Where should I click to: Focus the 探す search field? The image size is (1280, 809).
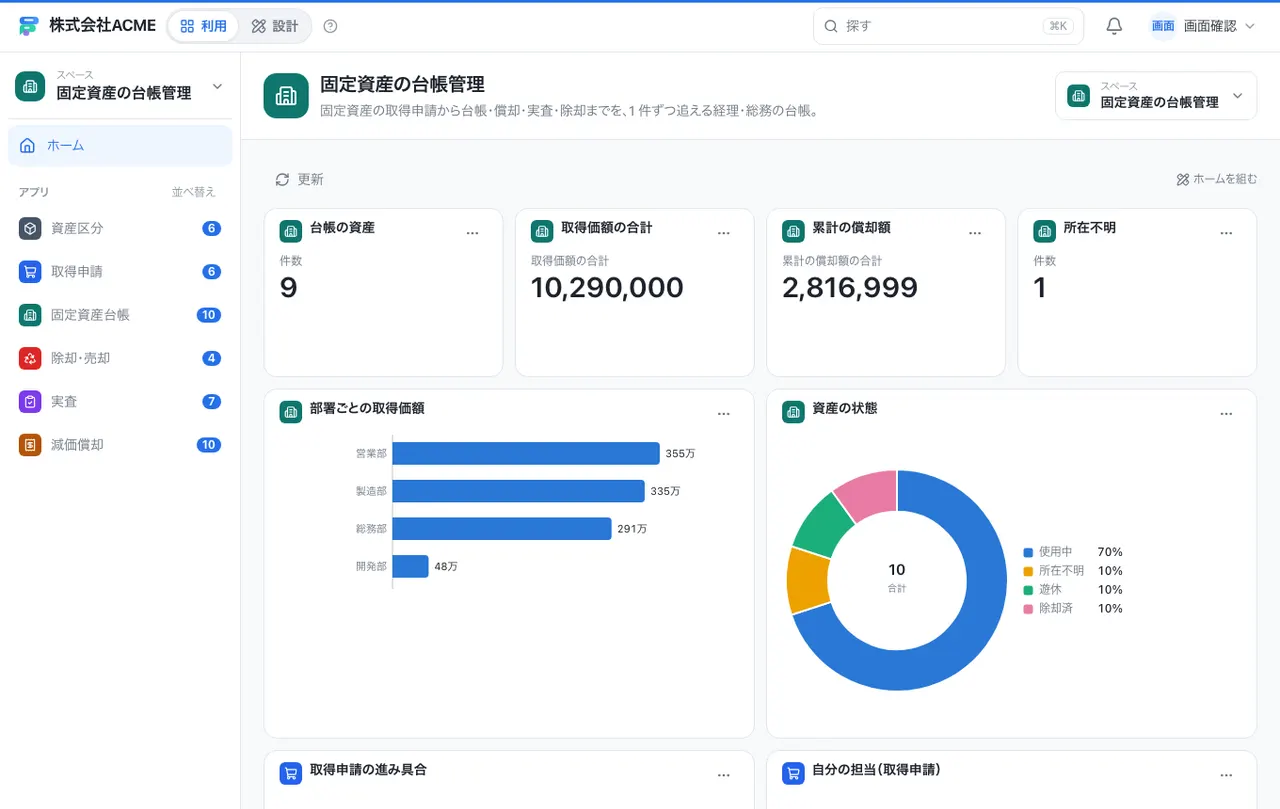(x=948, y=26)
